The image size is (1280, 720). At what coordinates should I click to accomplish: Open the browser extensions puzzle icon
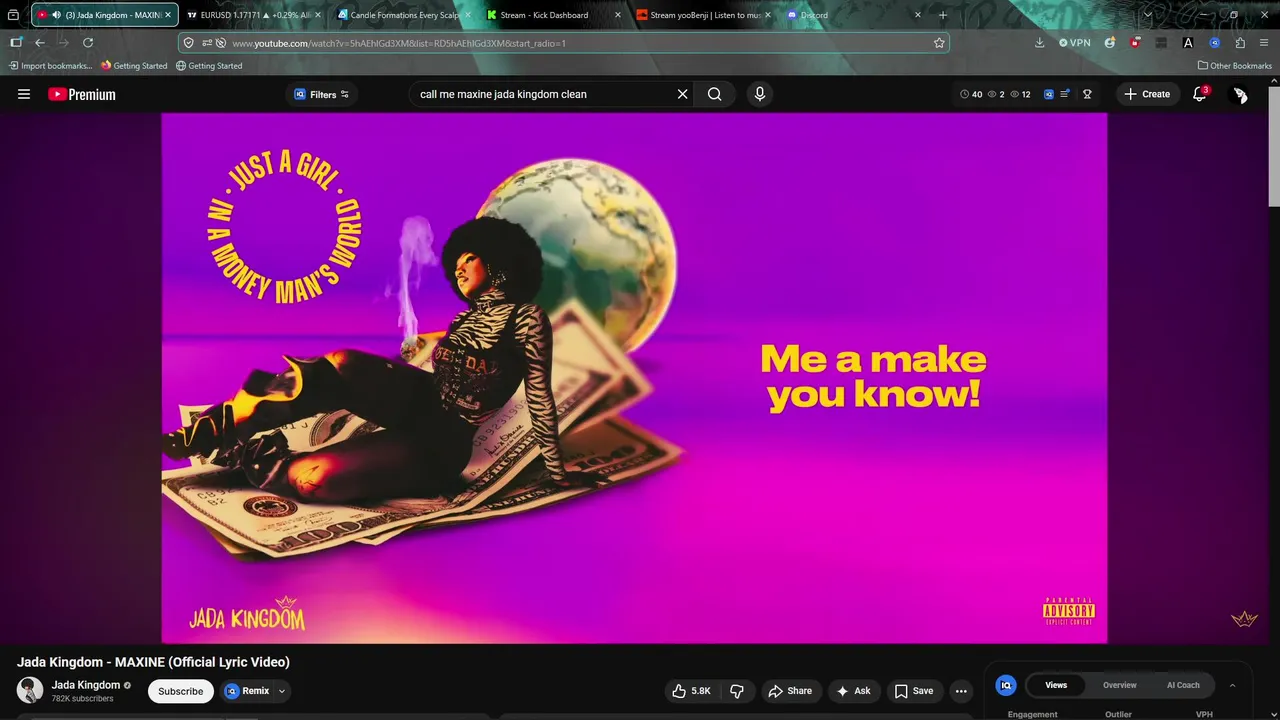click(x=1240, y=43)
